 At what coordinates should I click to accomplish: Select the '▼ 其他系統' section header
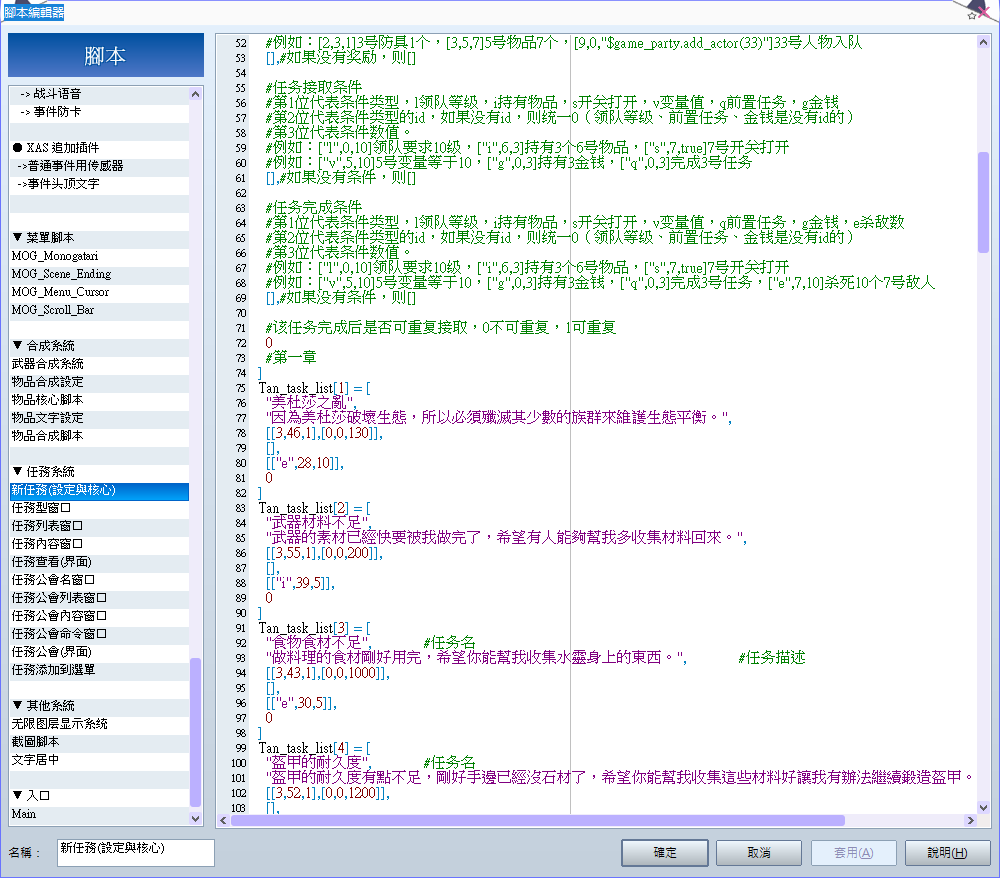[99, 706]
